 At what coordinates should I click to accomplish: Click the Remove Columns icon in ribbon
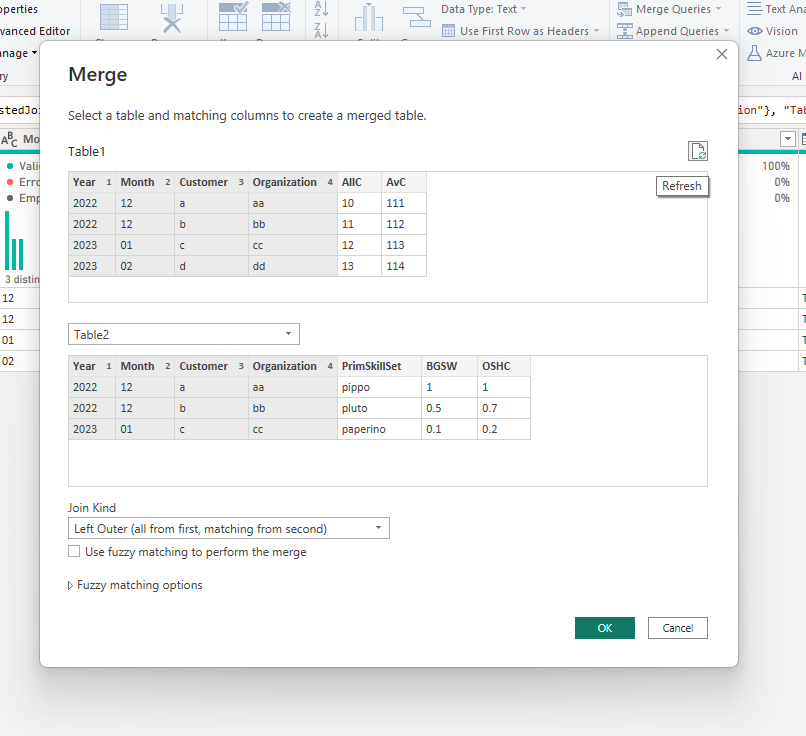[x=172, y=18]
